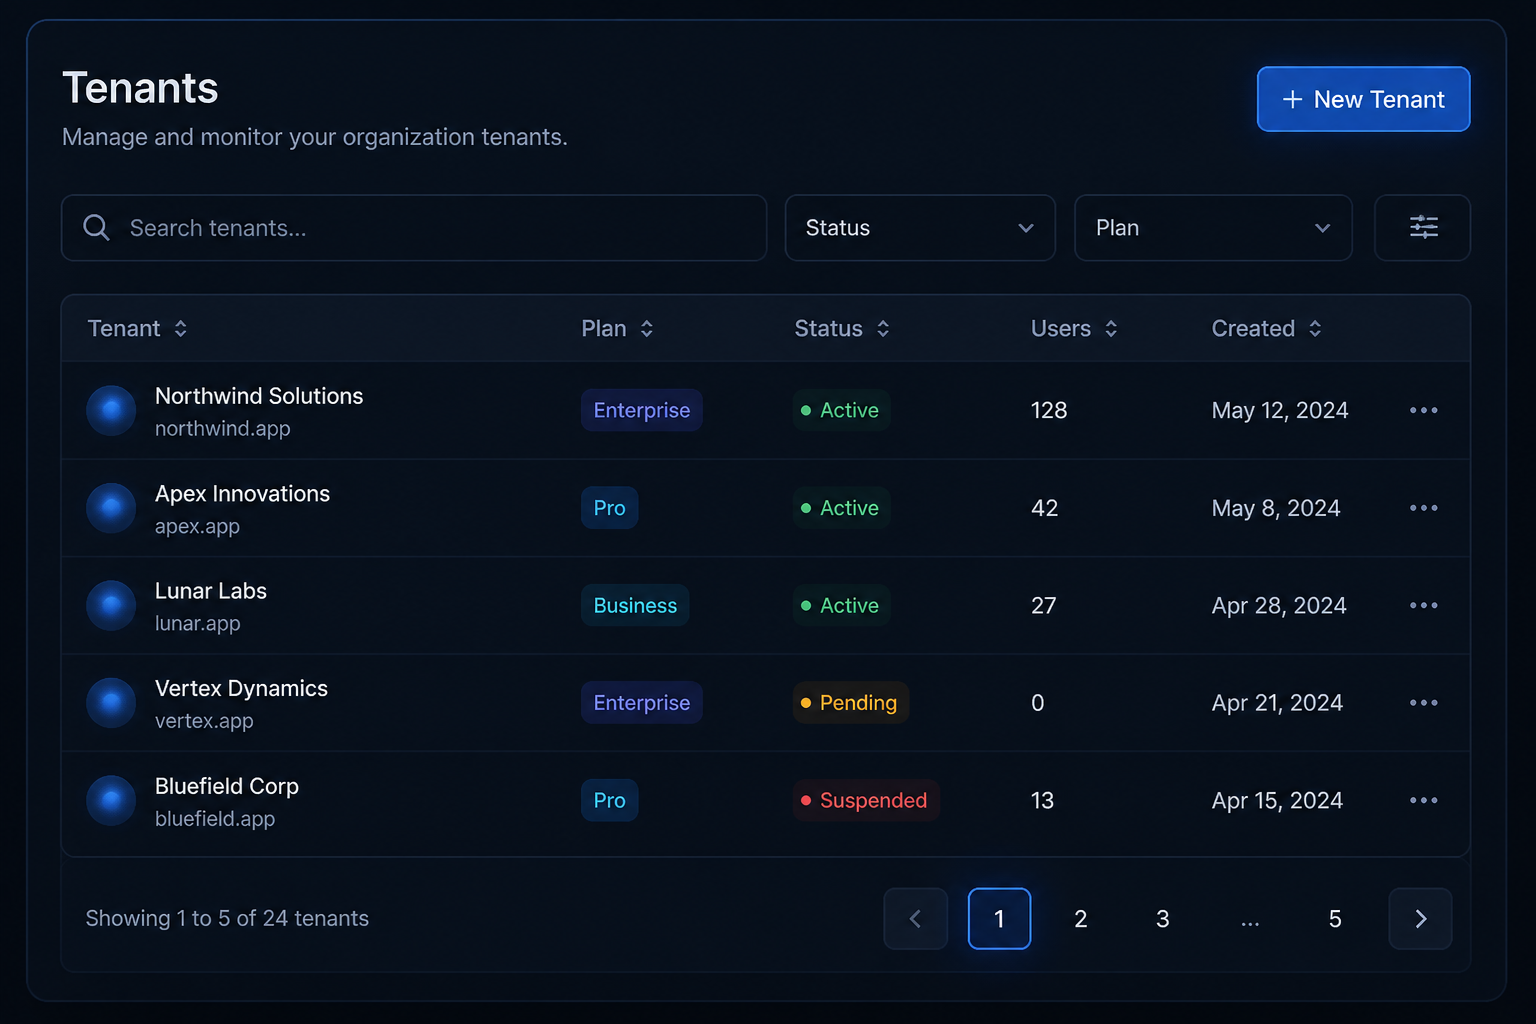
Task: Expand the Status filter dropdown
Action: (x=920, y=228)
